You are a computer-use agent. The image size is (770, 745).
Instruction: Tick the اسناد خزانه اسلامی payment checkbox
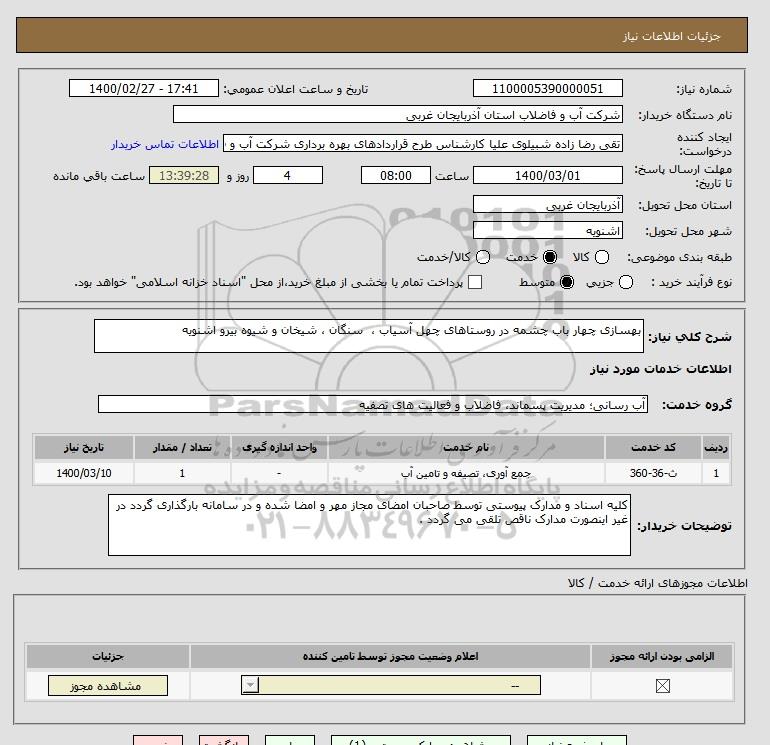point(475,282)
